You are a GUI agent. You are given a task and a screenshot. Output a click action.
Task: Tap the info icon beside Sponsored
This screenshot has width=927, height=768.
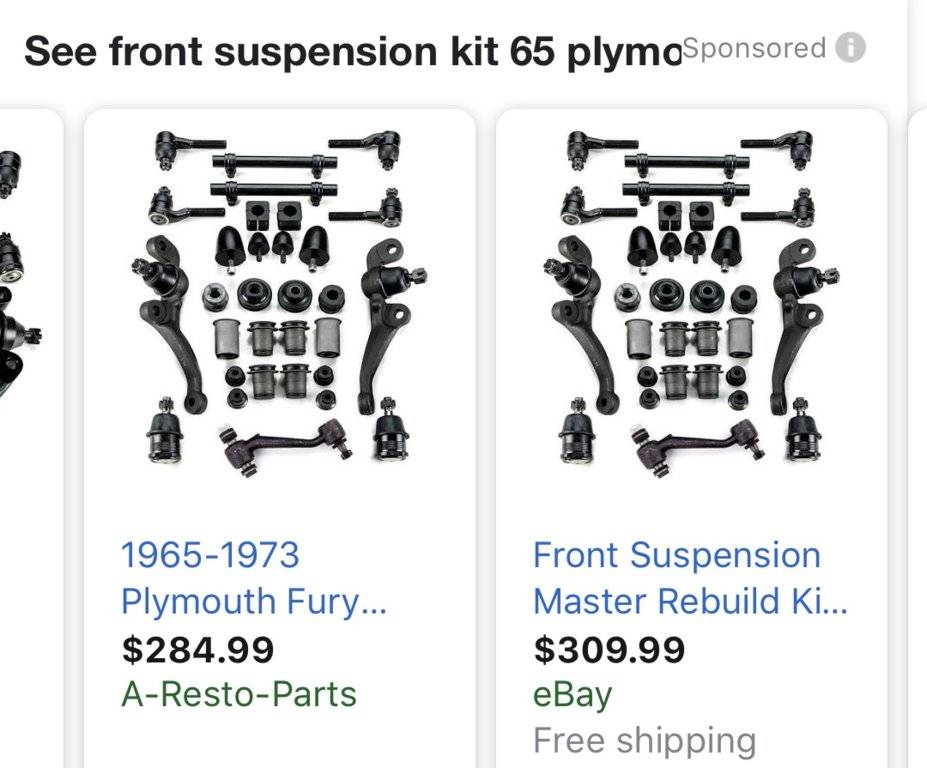(849, 48)
